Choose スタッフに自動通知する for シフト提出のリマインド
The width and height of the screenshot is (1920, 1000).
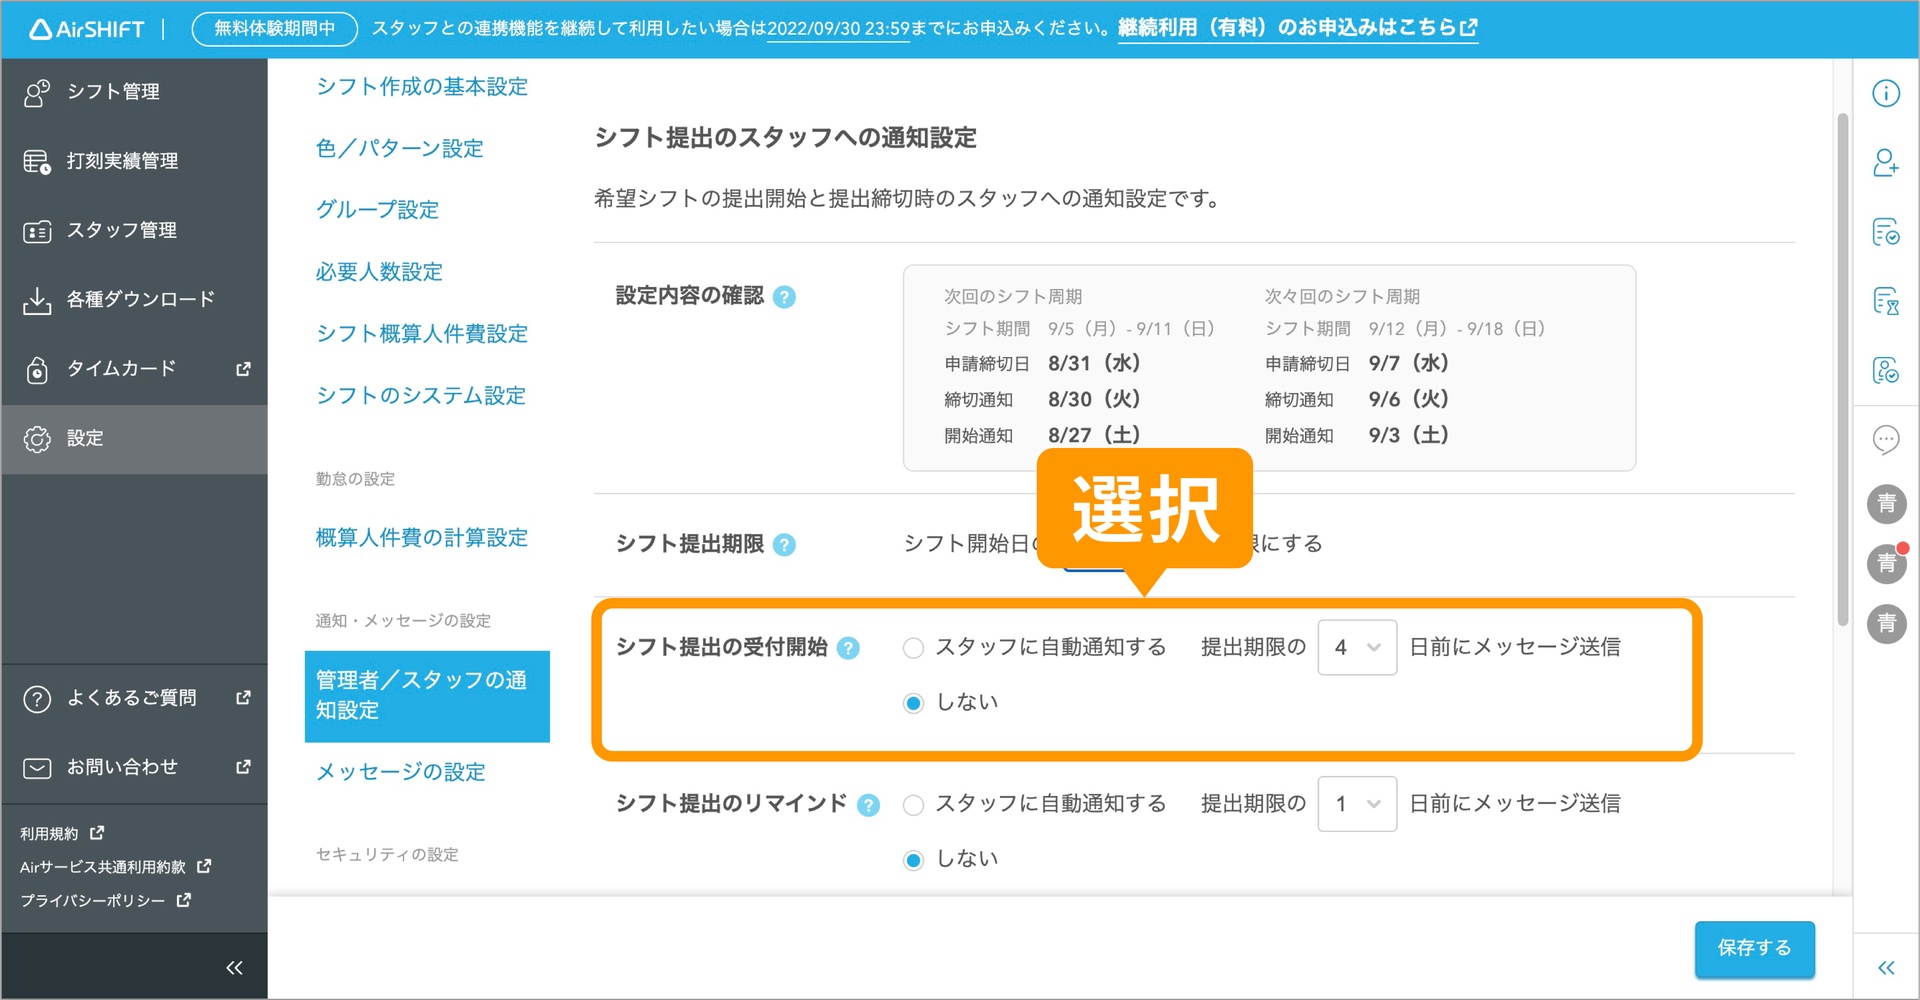(x=913, y=804)
